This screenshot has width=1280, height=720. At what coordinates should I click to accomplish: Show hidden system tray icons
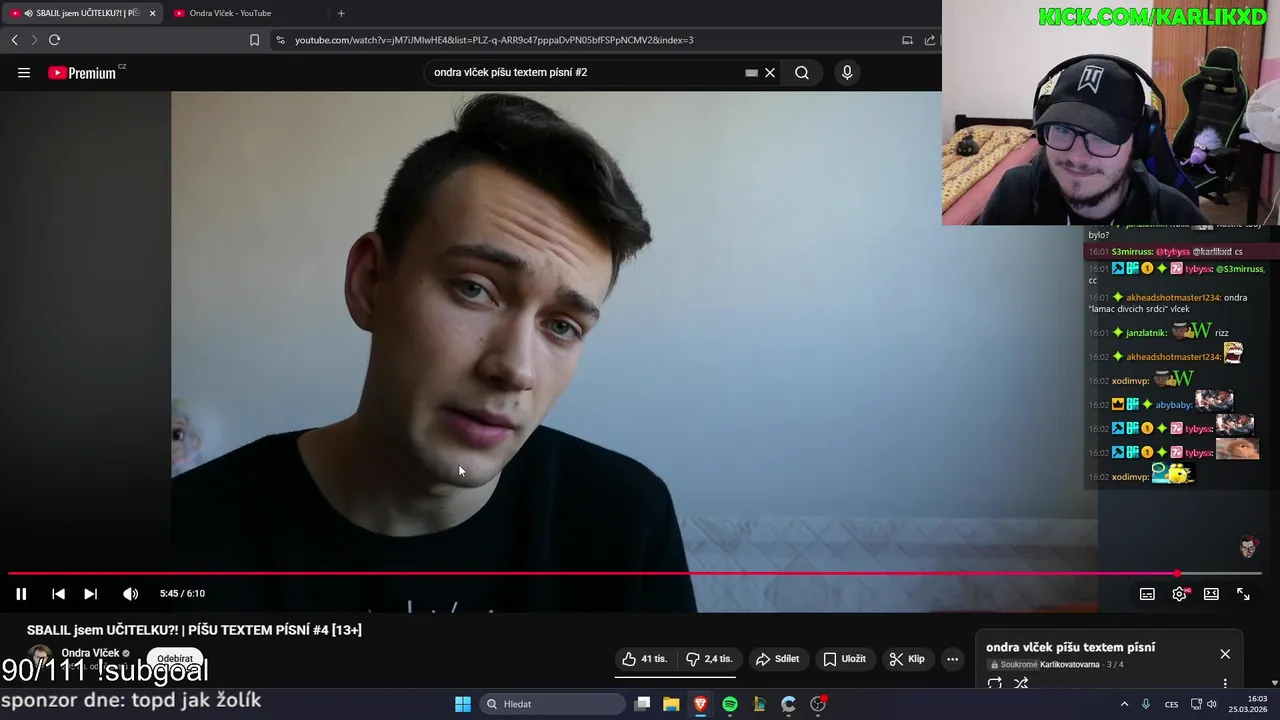(1124, 704)
